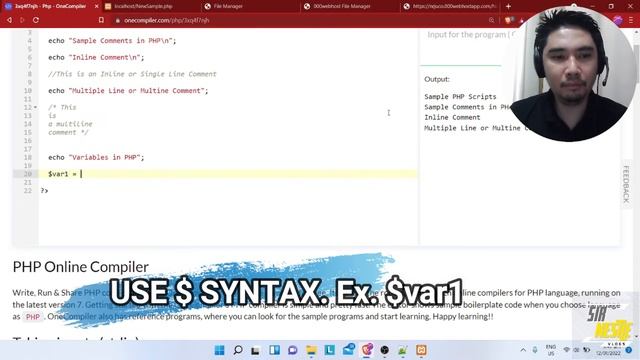
Task: Click the PHP inline code tag in description
Action: [x=33, y=317]
